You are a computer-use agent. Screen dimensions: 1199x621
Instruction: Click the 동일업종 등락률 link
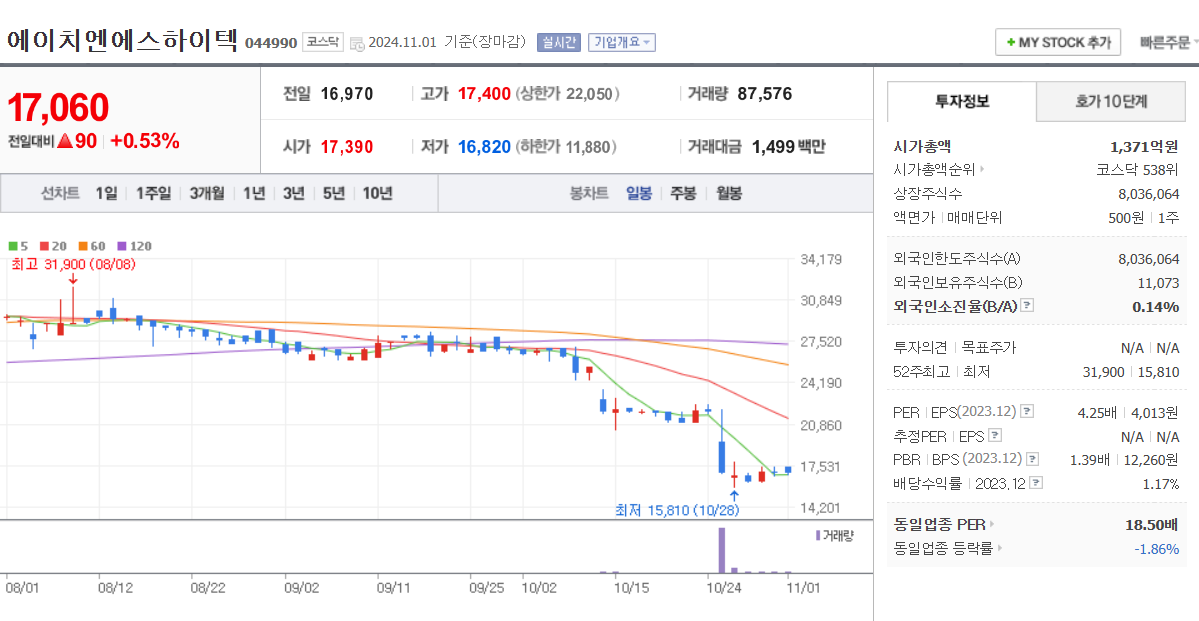pyautogui.click(x=943, y=548)
